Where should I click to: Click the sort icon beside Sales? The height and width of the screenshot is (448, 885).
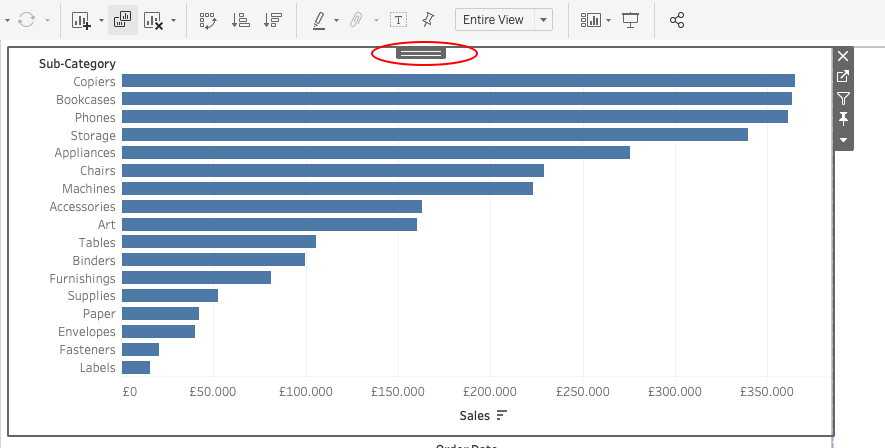tap(502, 415)
